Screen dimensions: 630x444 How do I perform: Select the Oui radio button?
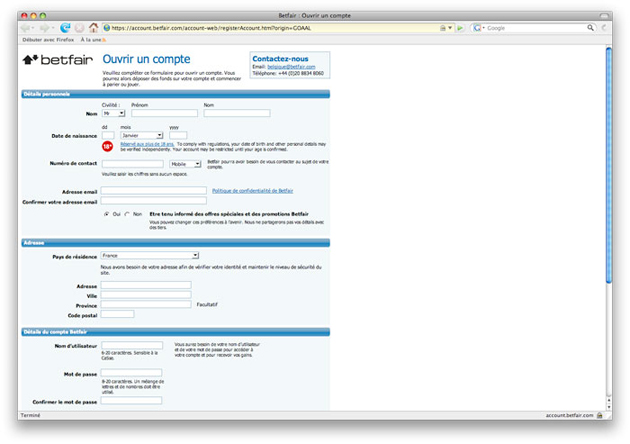pos(106,214)
